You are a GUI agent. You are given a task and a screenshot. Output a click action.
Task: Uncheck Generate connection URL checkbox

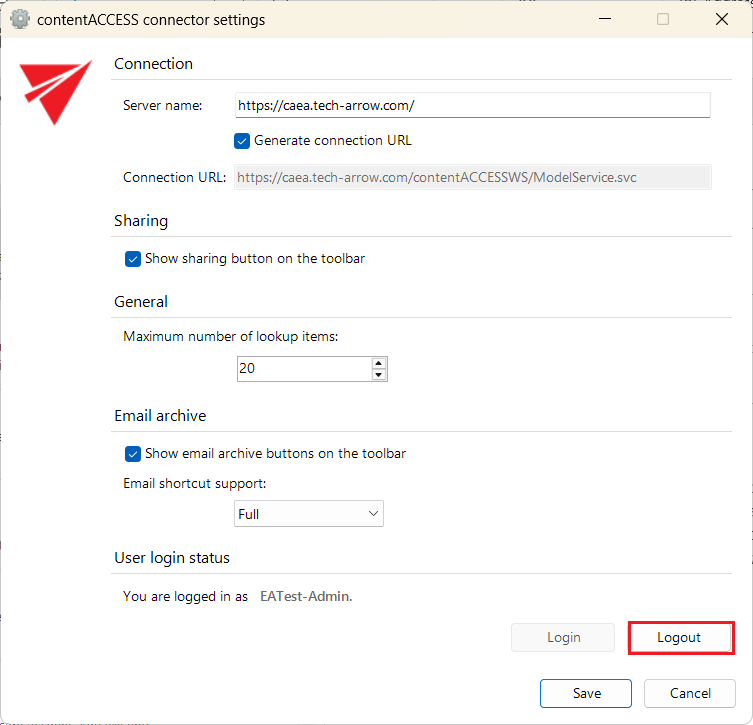pyautogui.click(x=241, y=141)
